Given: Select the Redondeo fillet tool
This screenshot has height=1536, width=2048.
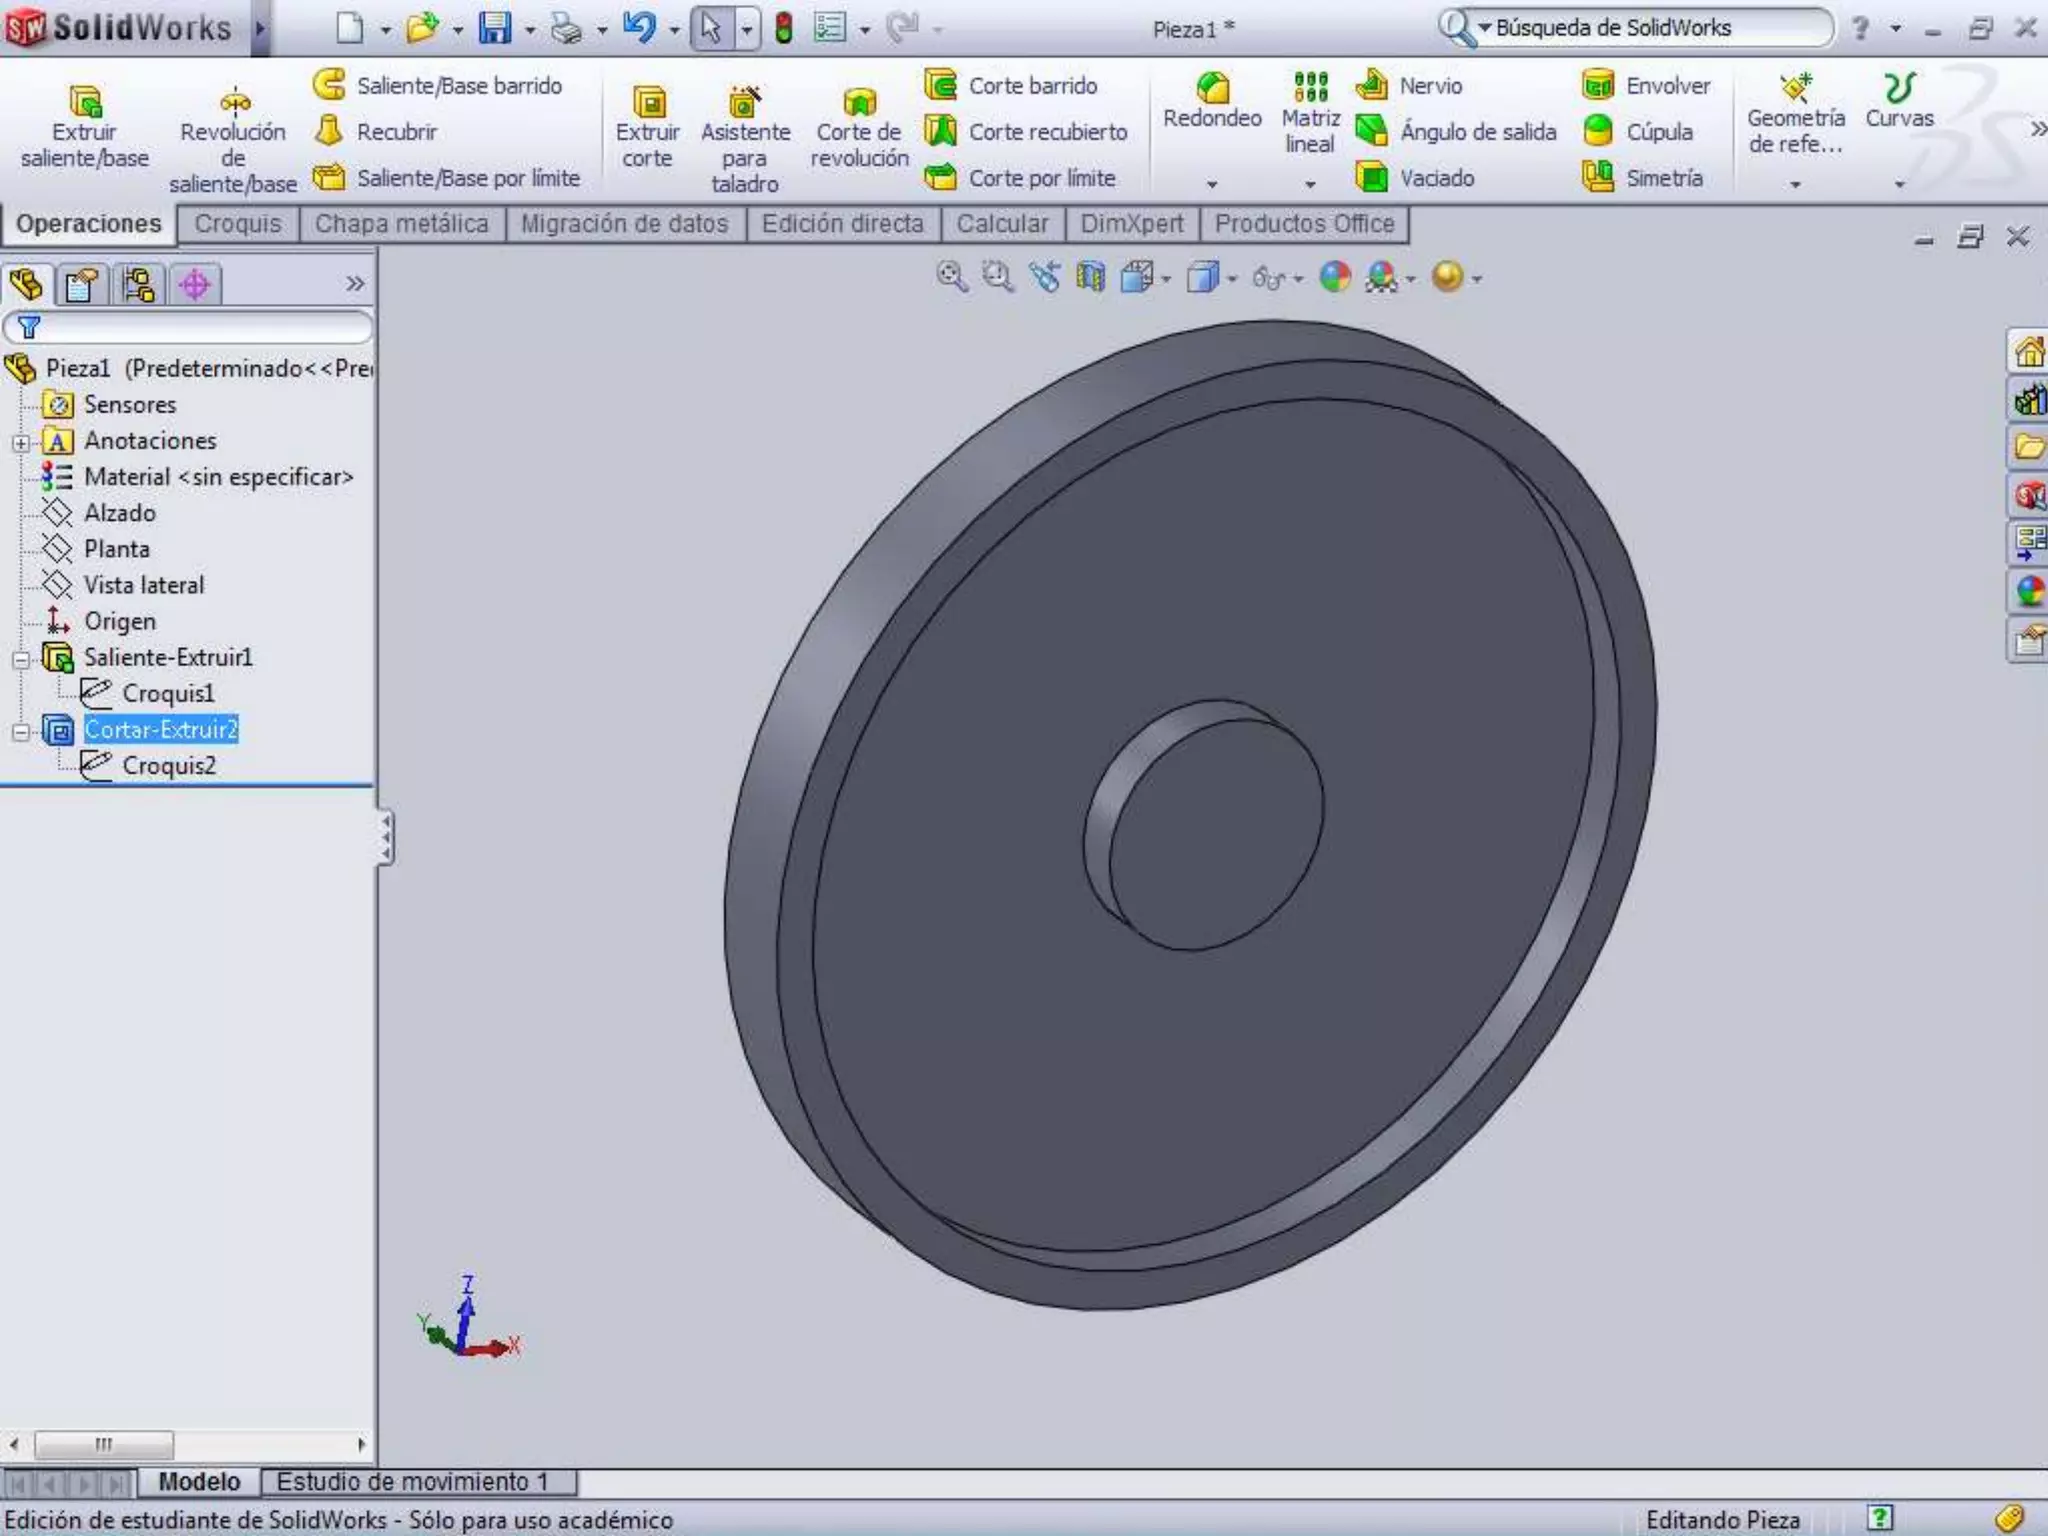Looking at the screenshot, I should 1212,90.
